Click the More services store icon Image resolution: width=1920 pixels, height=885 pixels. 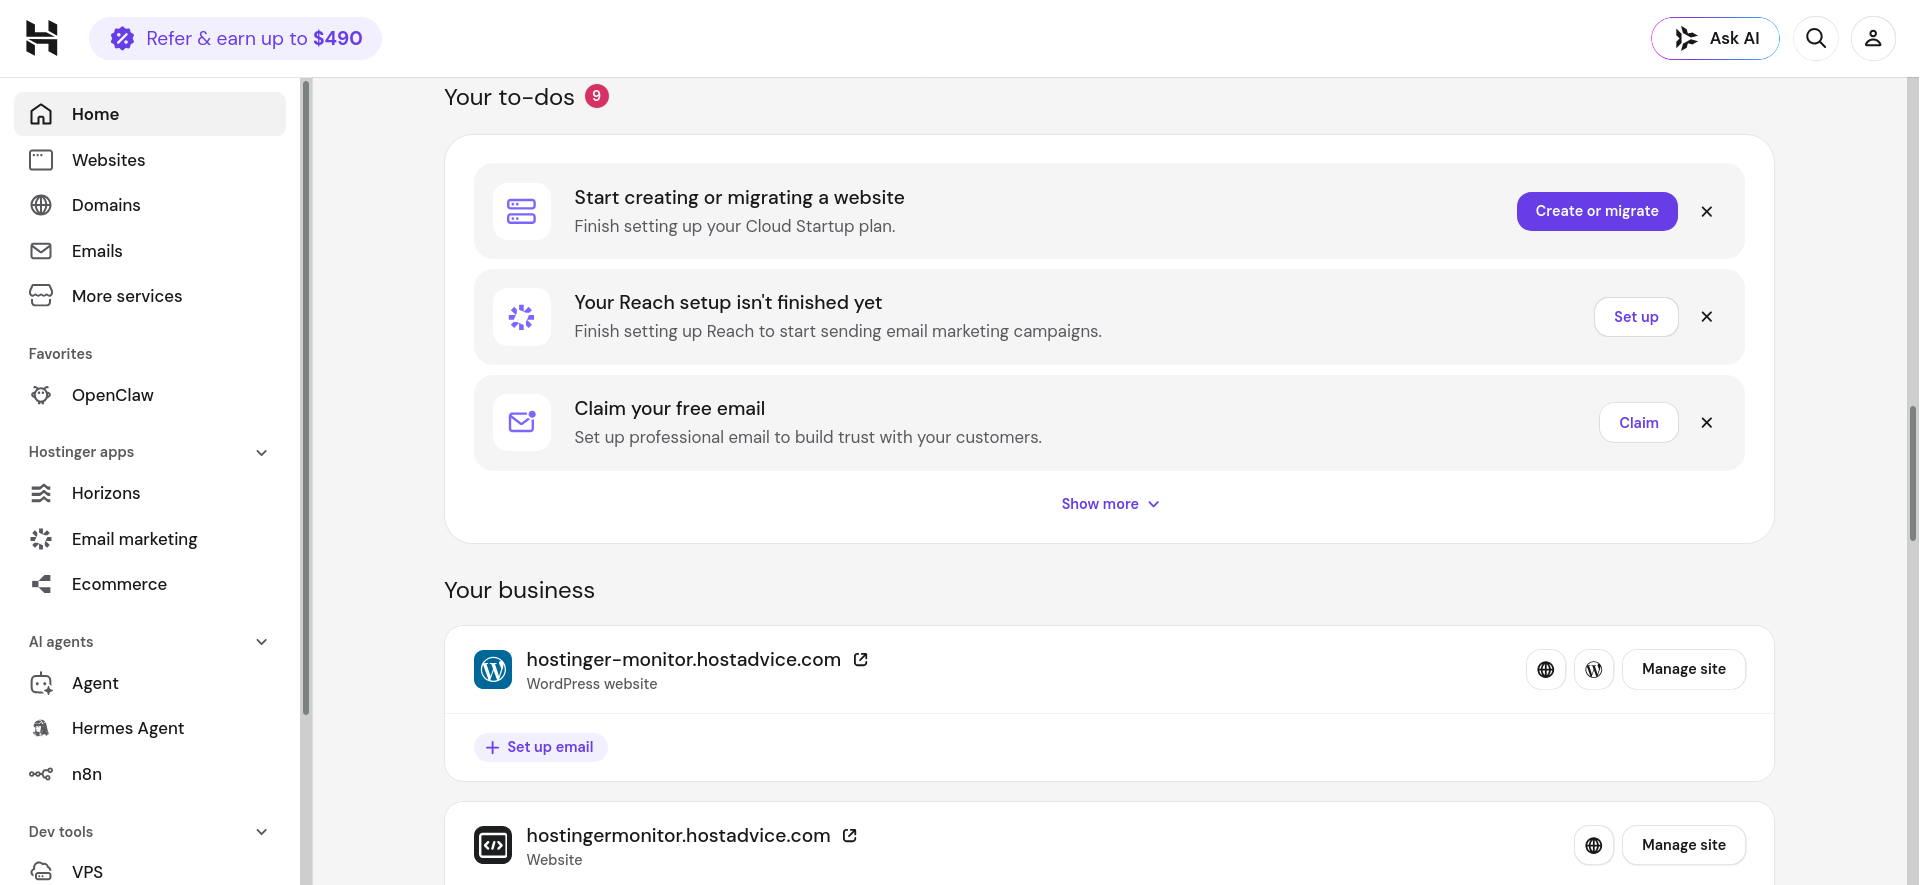click(x=41, y=296)
